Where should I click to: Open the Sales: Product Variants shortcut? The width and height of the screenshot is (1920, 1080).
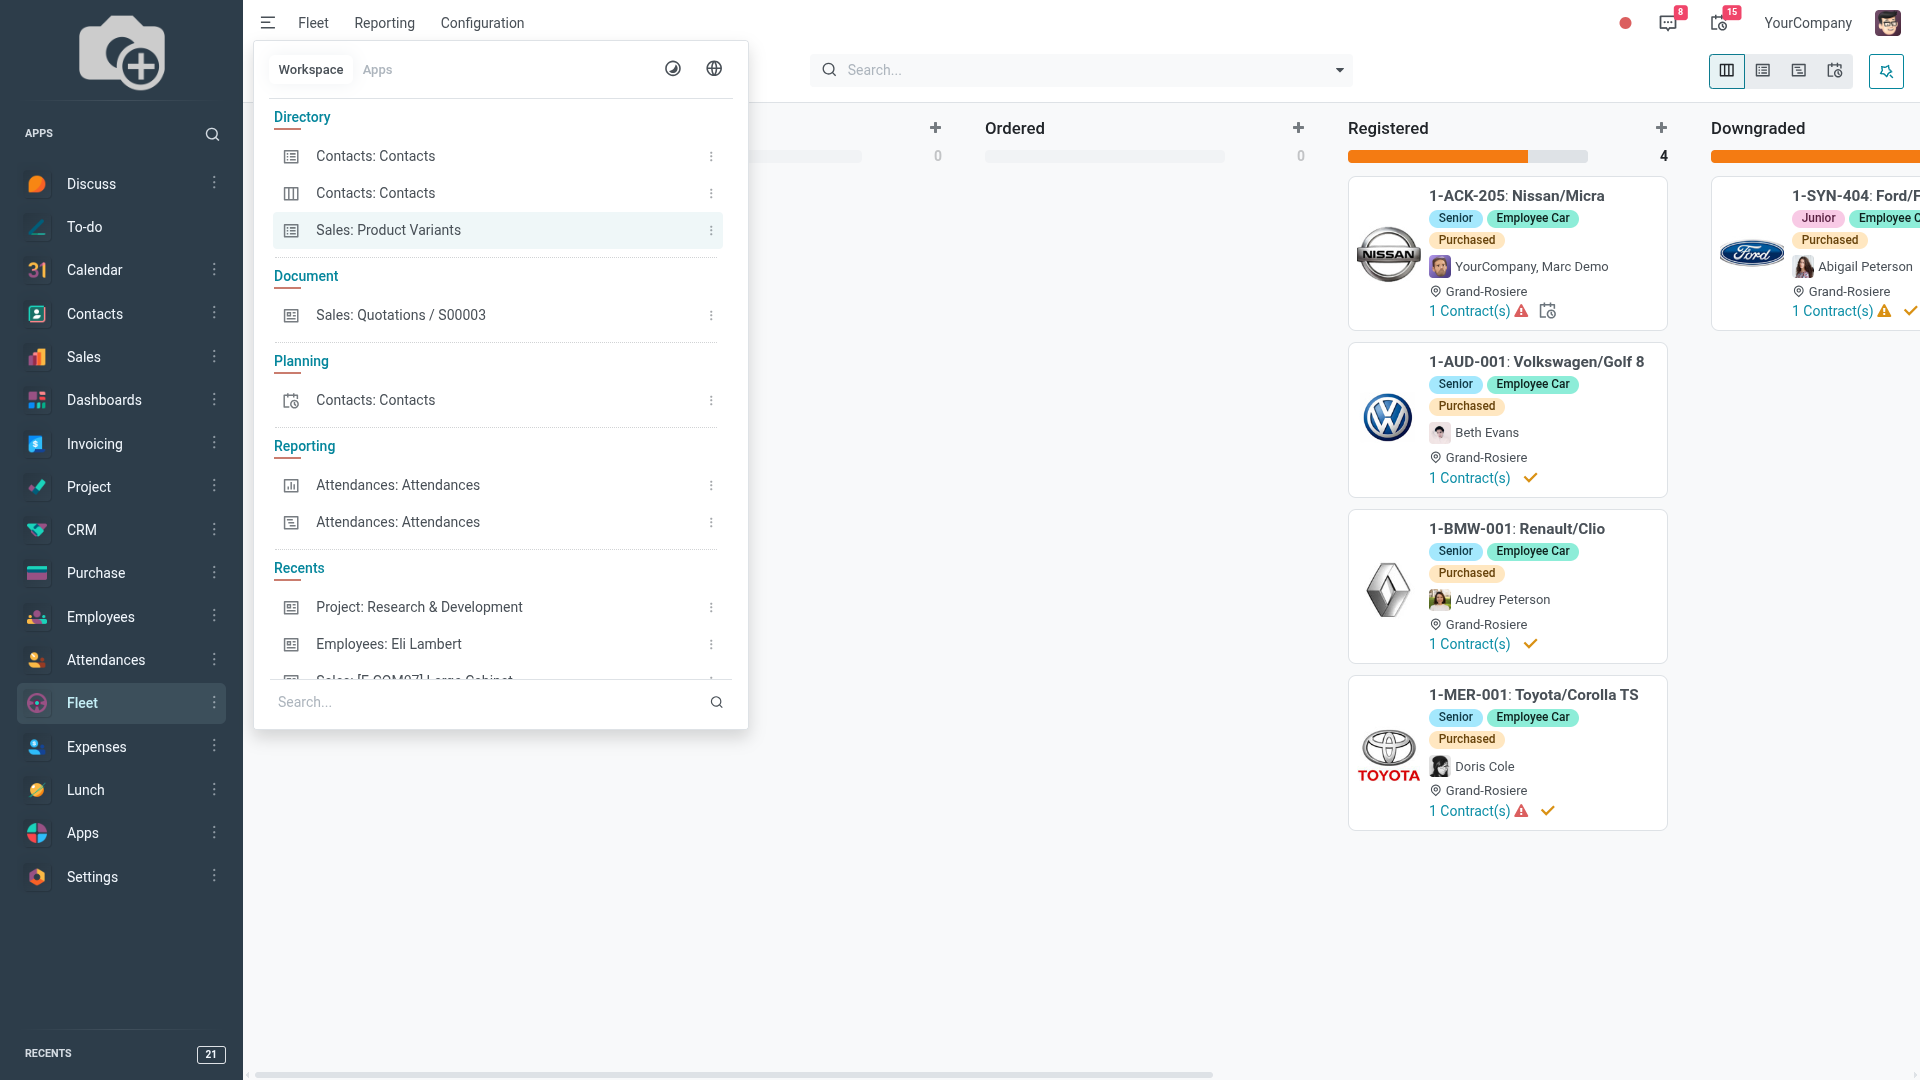click(x=497, y=230)
